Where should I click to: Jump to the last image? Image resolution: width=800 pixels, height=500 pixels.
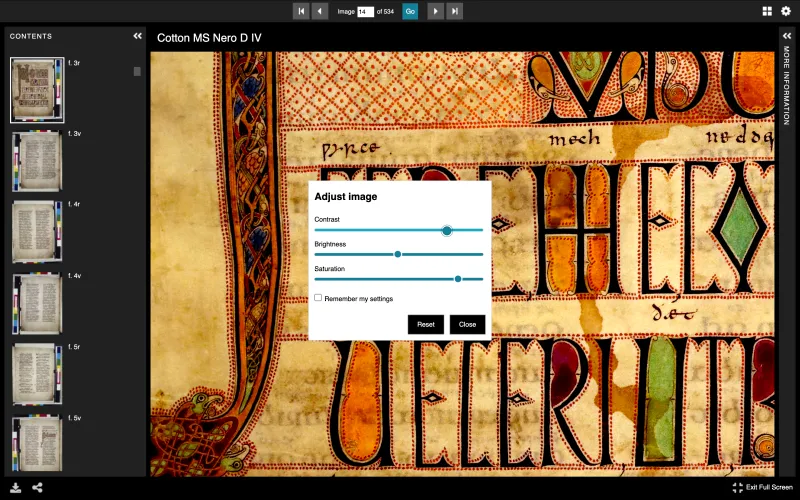pos(455,11)
